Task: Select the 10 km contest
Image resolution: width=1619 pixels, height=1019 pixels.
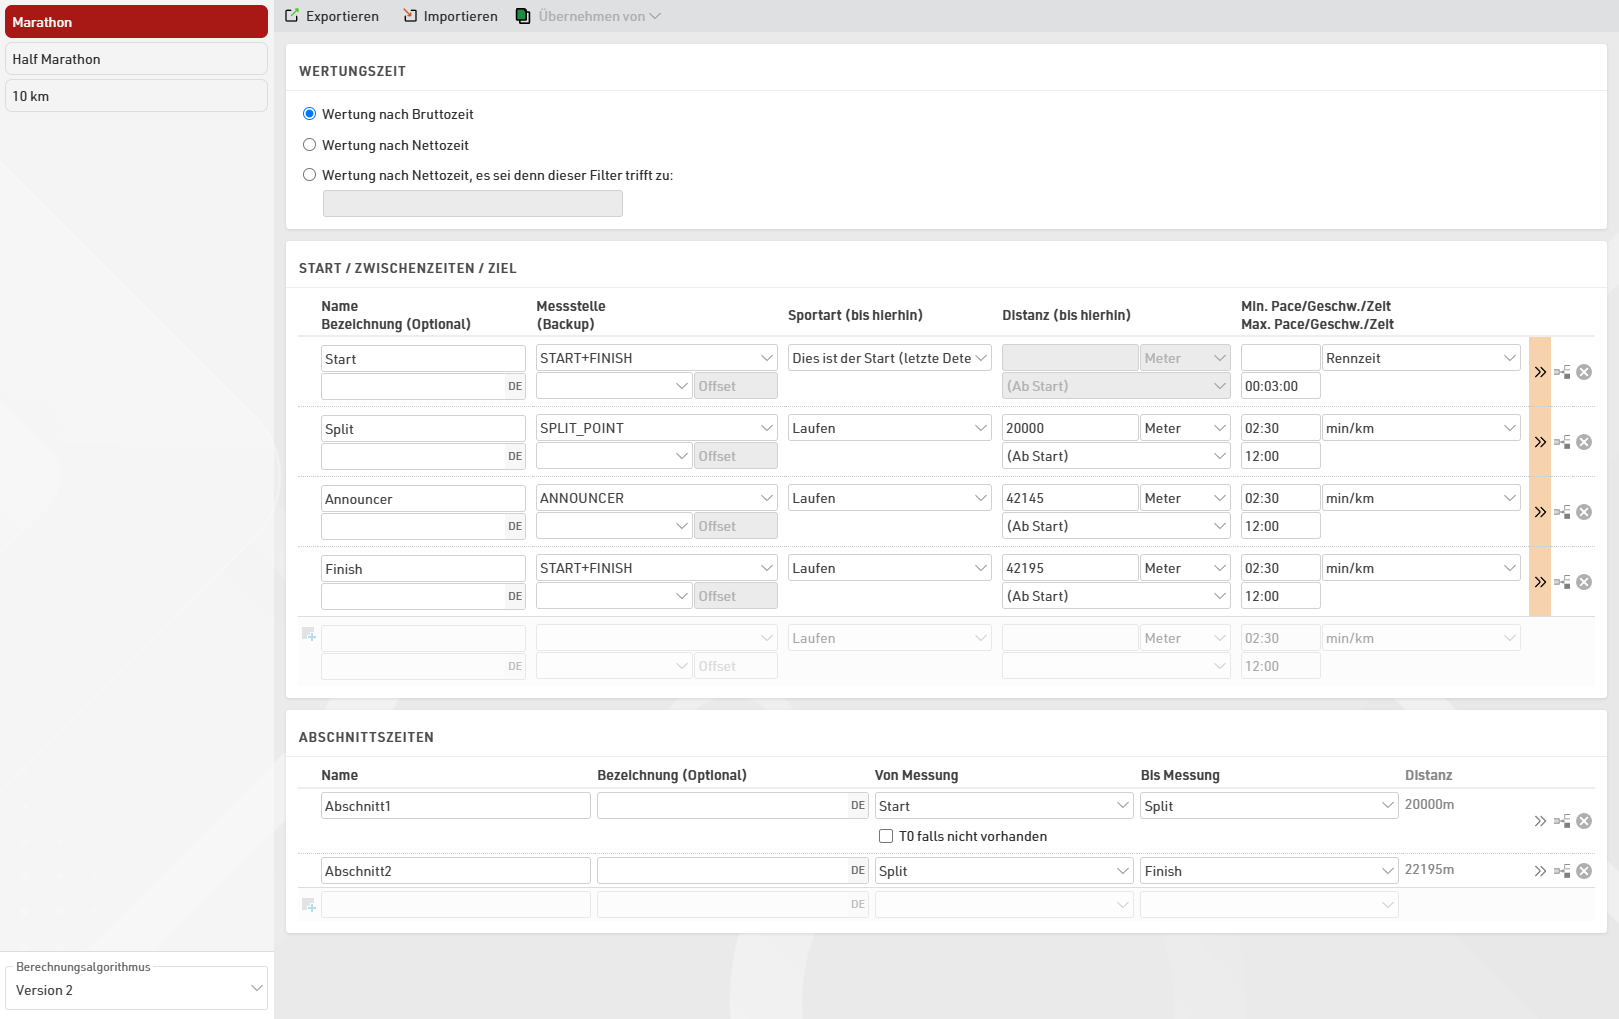Action: 136,96
